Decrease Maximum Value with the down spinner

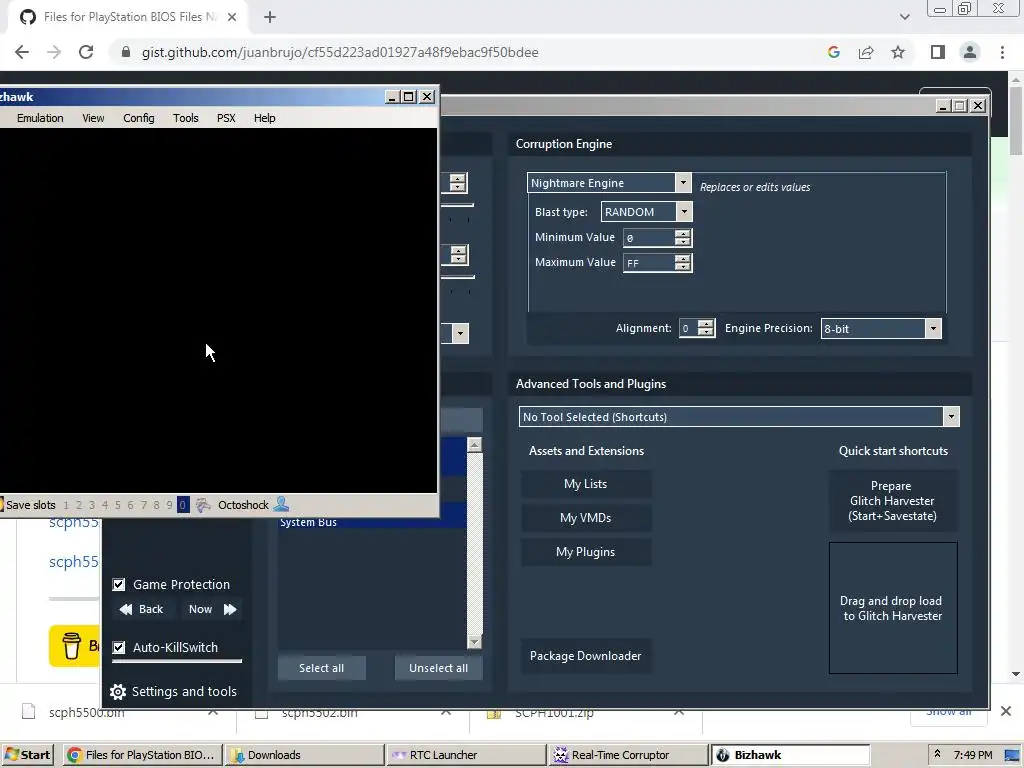click(682, 267)
